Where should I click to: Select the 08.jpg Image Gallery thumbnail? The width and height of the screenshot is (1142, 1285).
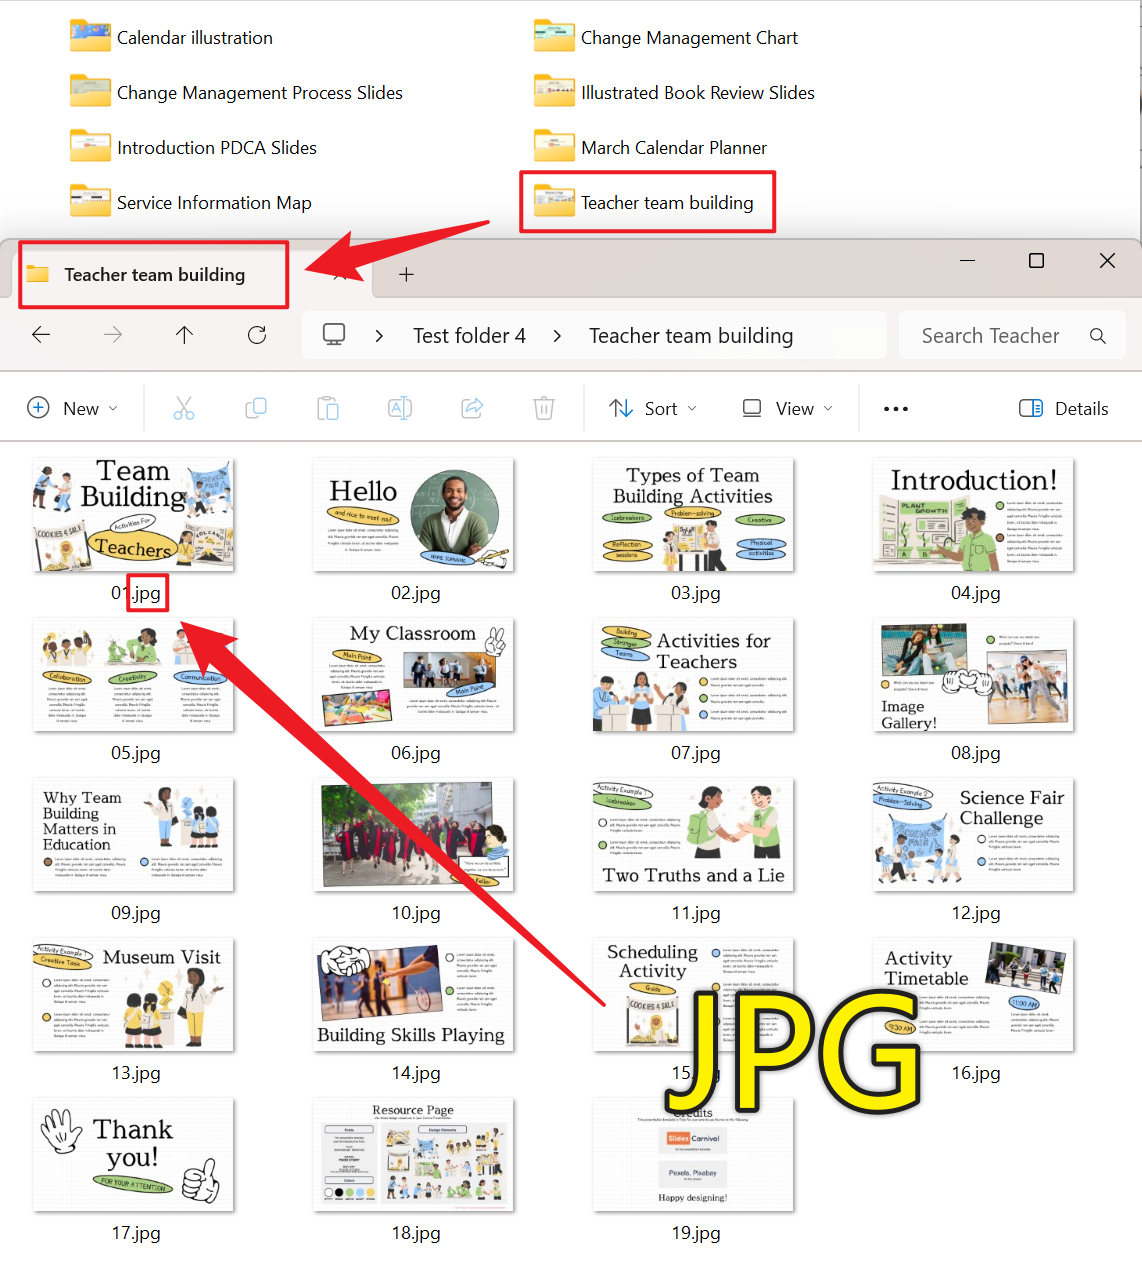coord(973,675)
